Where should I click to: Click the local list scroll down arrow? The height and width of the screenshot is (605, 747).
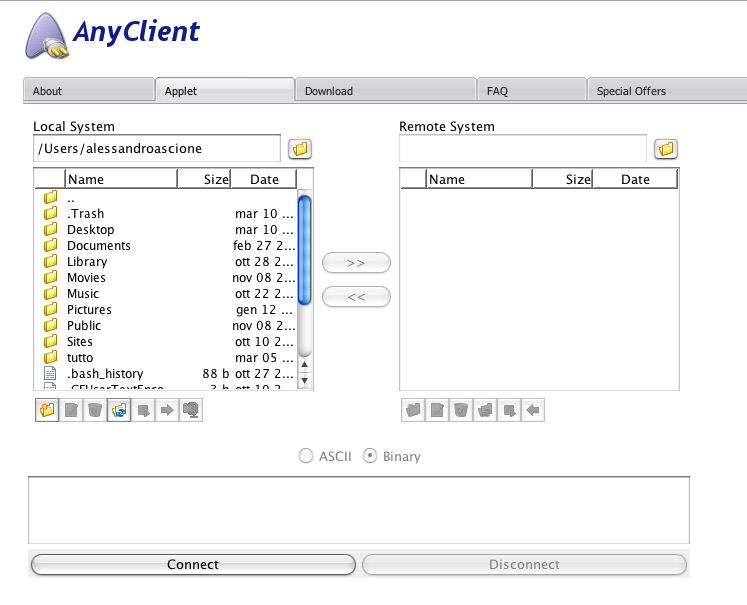(x=304, y=380)
